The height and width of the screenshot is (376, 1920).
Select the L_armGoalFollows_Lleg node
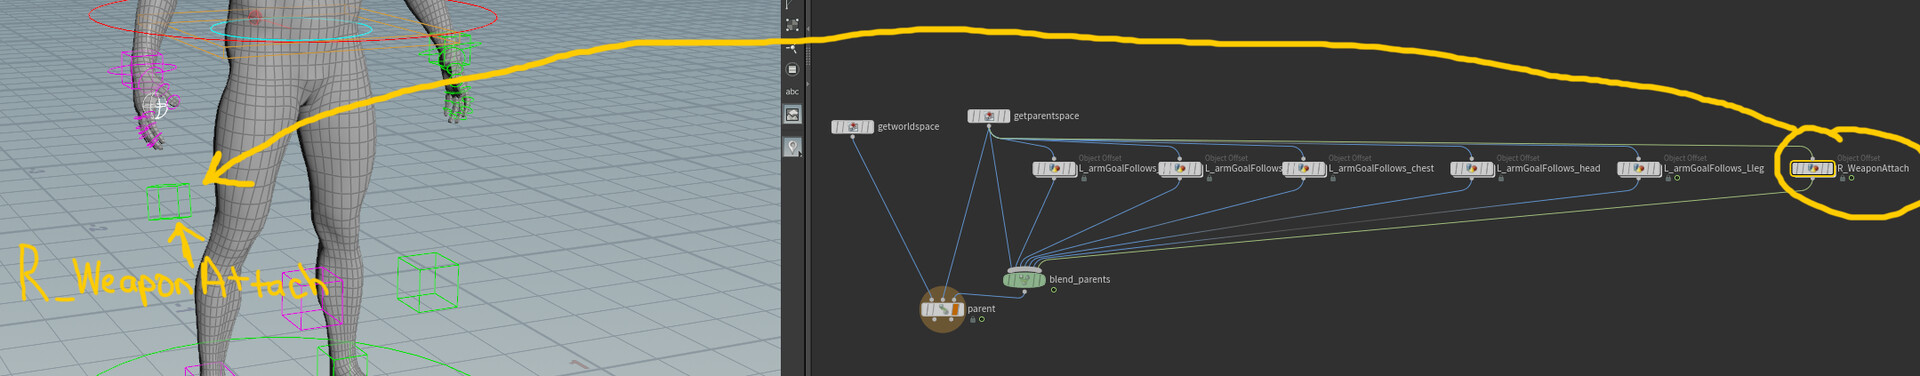tap(1639, 169)
